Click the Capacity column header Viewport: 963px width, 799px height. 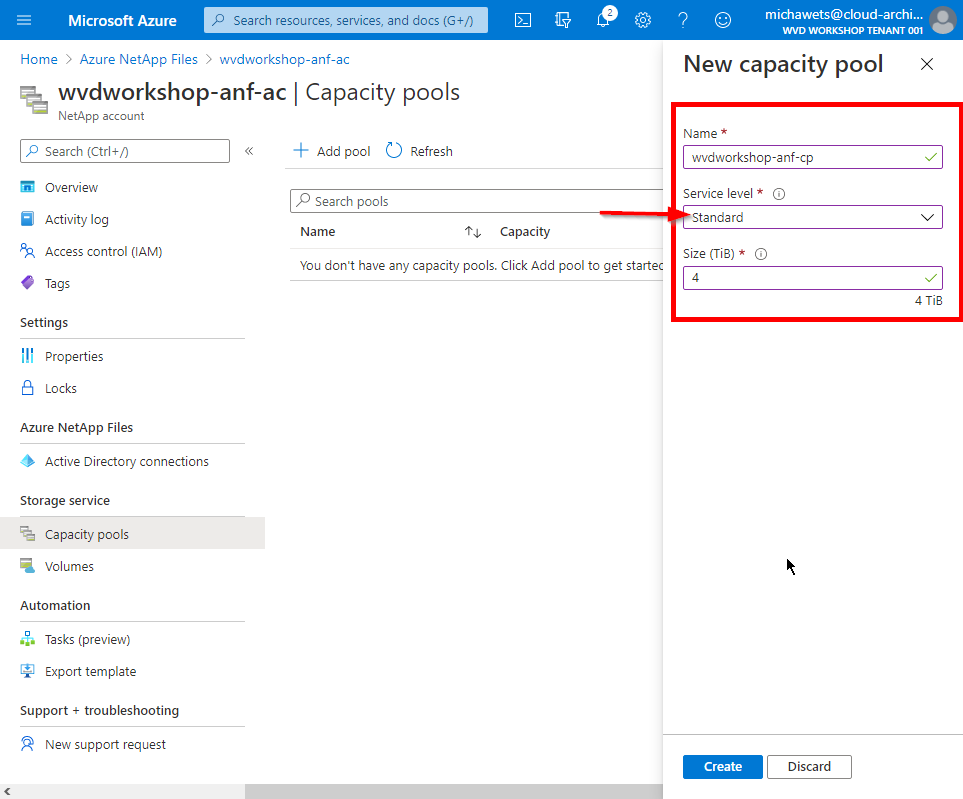click(525, 232)
